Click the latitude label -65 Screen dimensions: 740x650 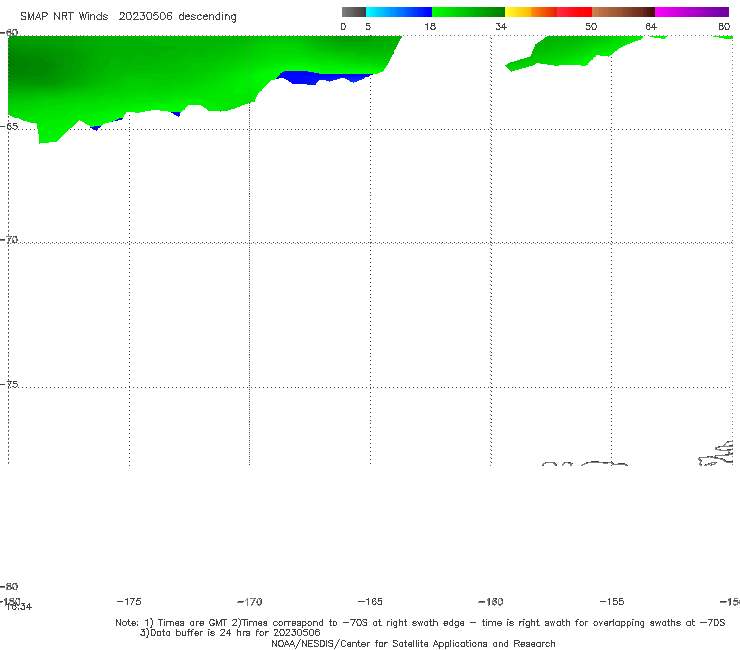pyautogui.click(x=9, y=127)
